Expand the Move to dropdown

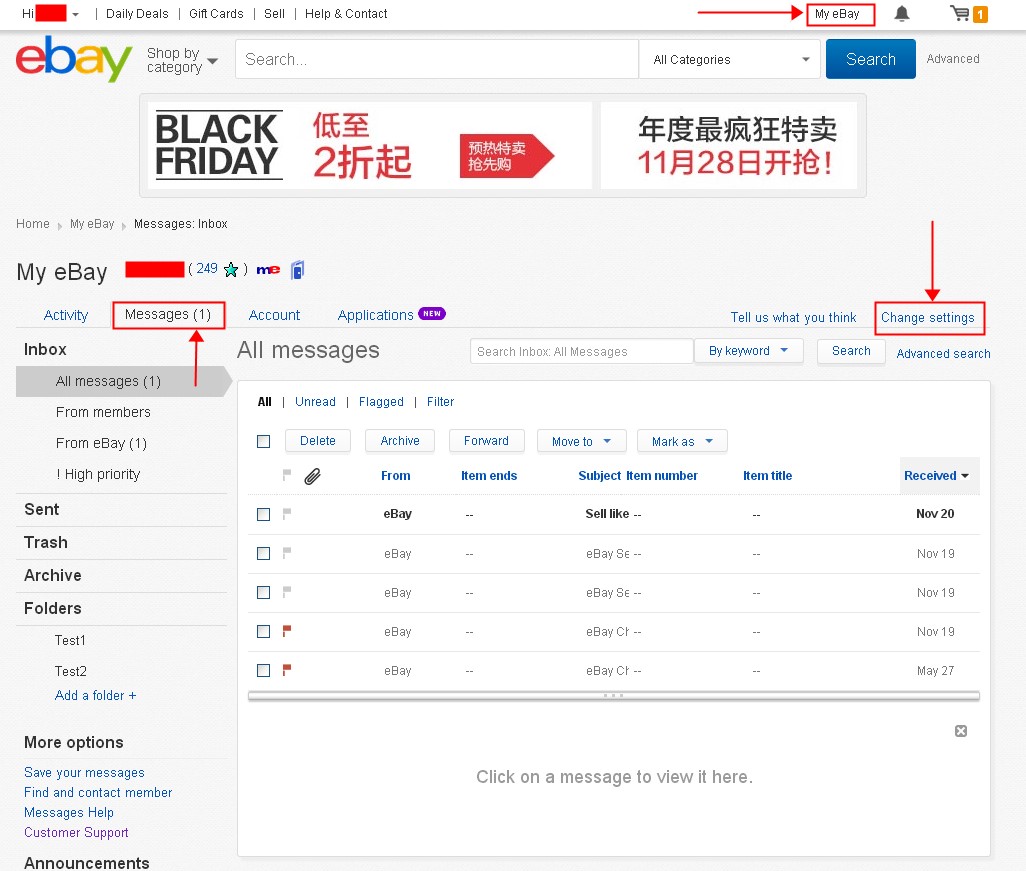(x=581, y=442)
